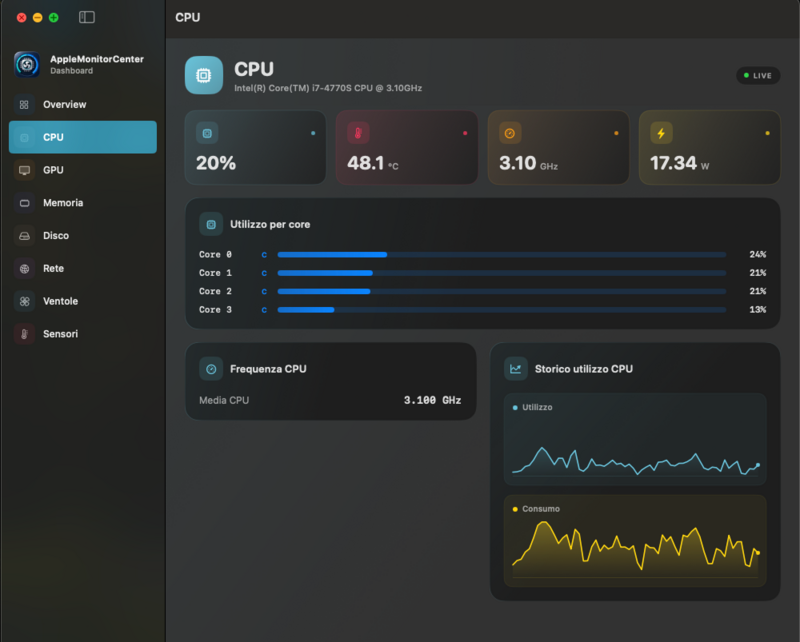This screenshot has width=800, height=642.
Task: Click the yellow Consumo history graph
Action: pos(635,541)
